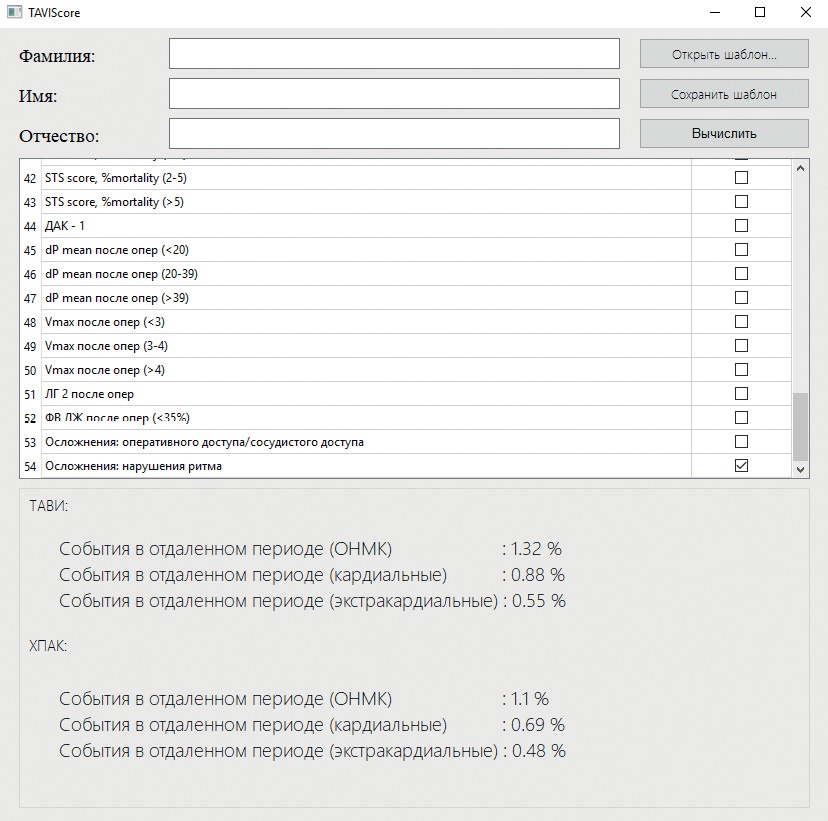
Task: Check 'dP mean после опер (20-39)' box
Action: click(741, 273)
